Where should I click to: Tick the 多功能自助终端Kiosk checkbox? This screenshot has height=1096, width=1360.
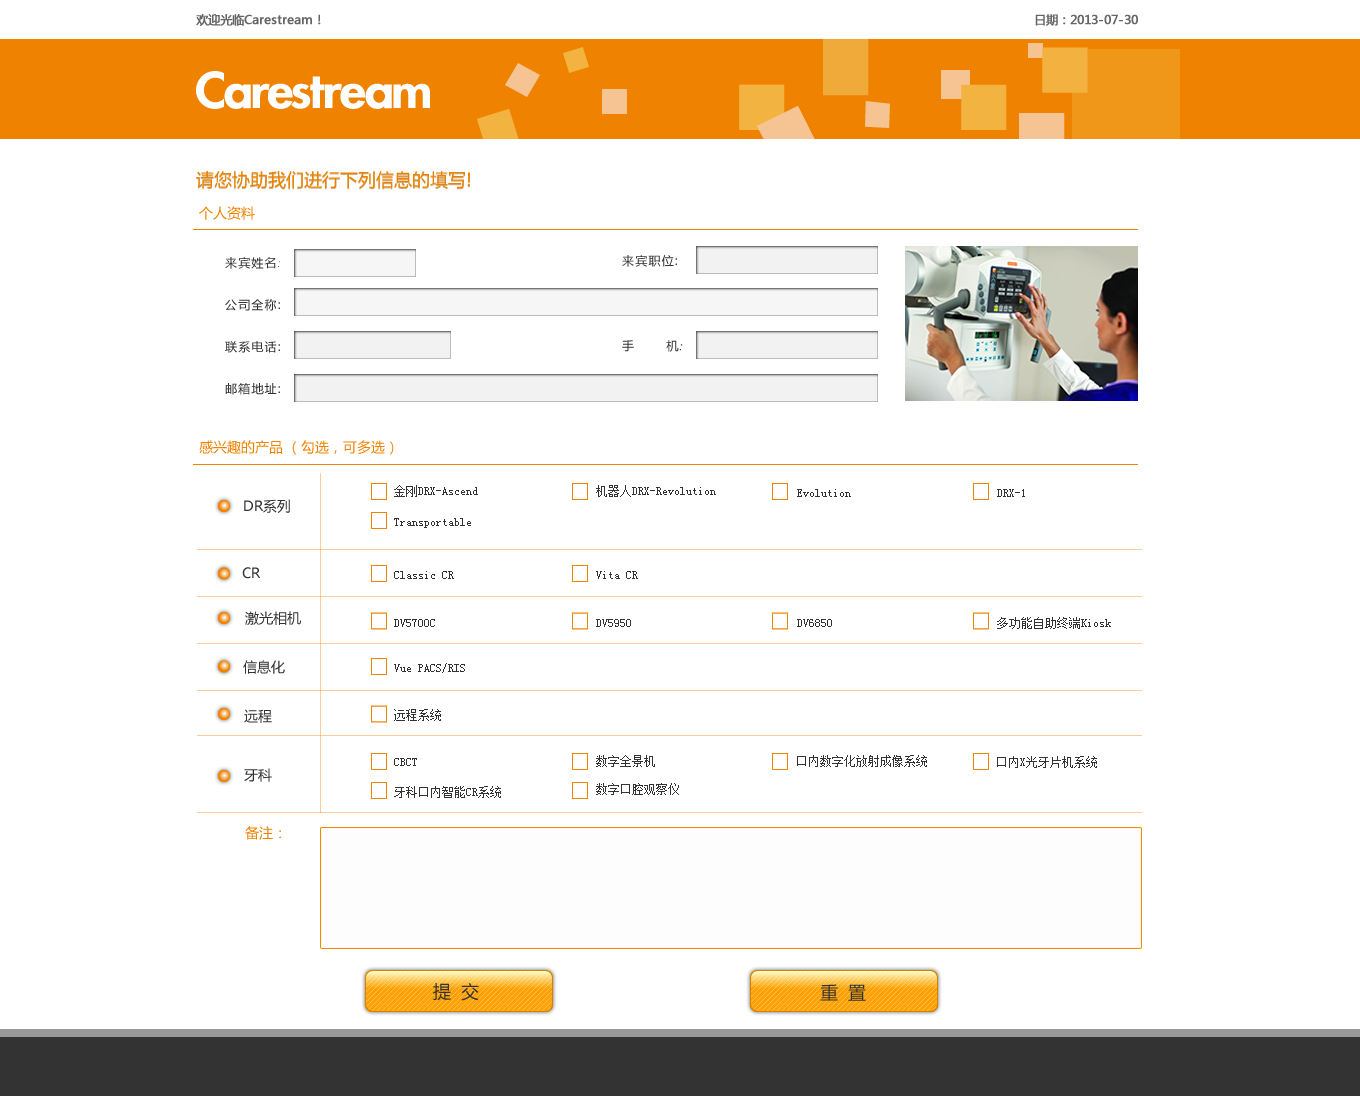981,622
